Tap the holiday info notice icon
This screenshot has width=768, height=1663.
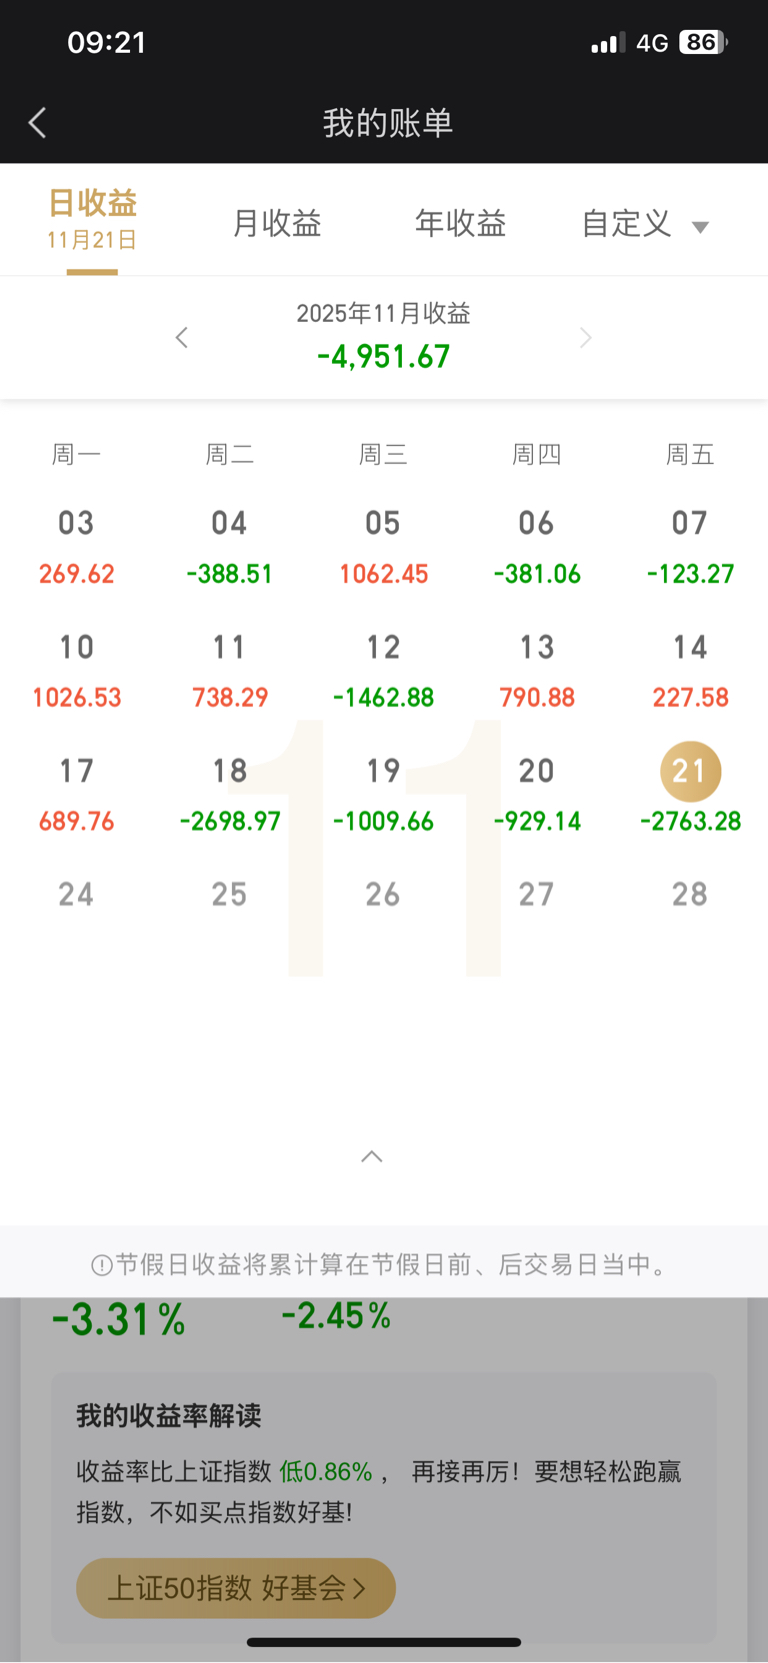[102, 1265]
